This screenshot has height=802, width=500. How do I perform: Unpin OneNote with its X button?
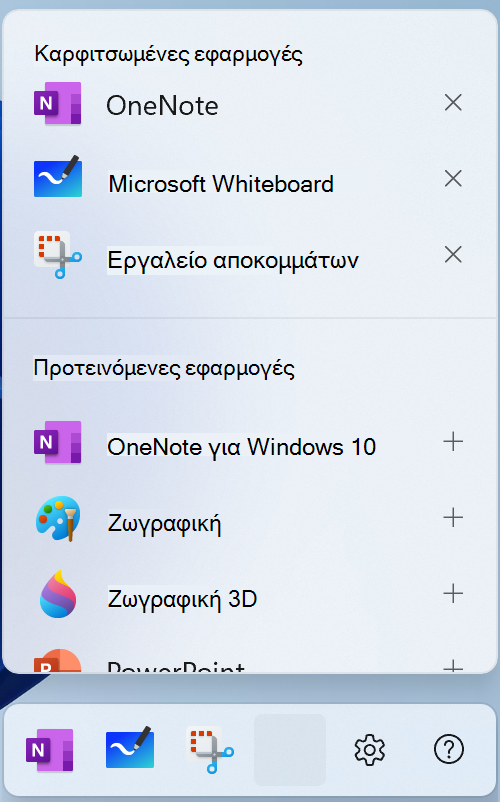(453, 103)
